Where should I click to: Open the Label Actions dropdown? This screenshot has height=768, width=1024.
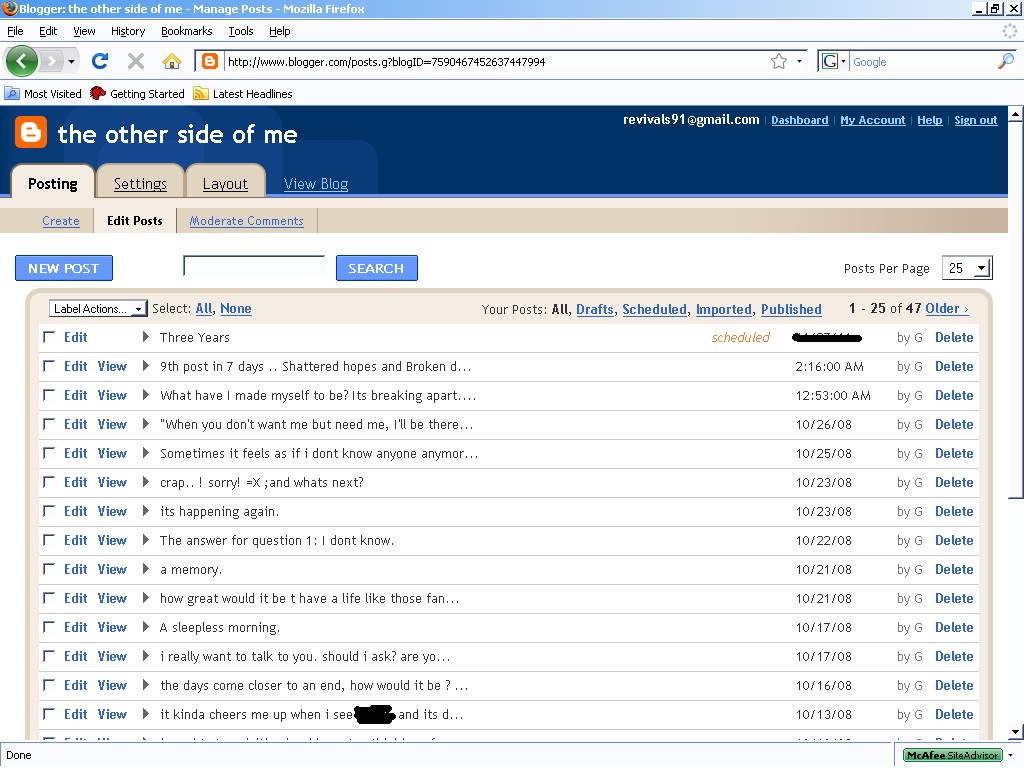pos(98,309)
